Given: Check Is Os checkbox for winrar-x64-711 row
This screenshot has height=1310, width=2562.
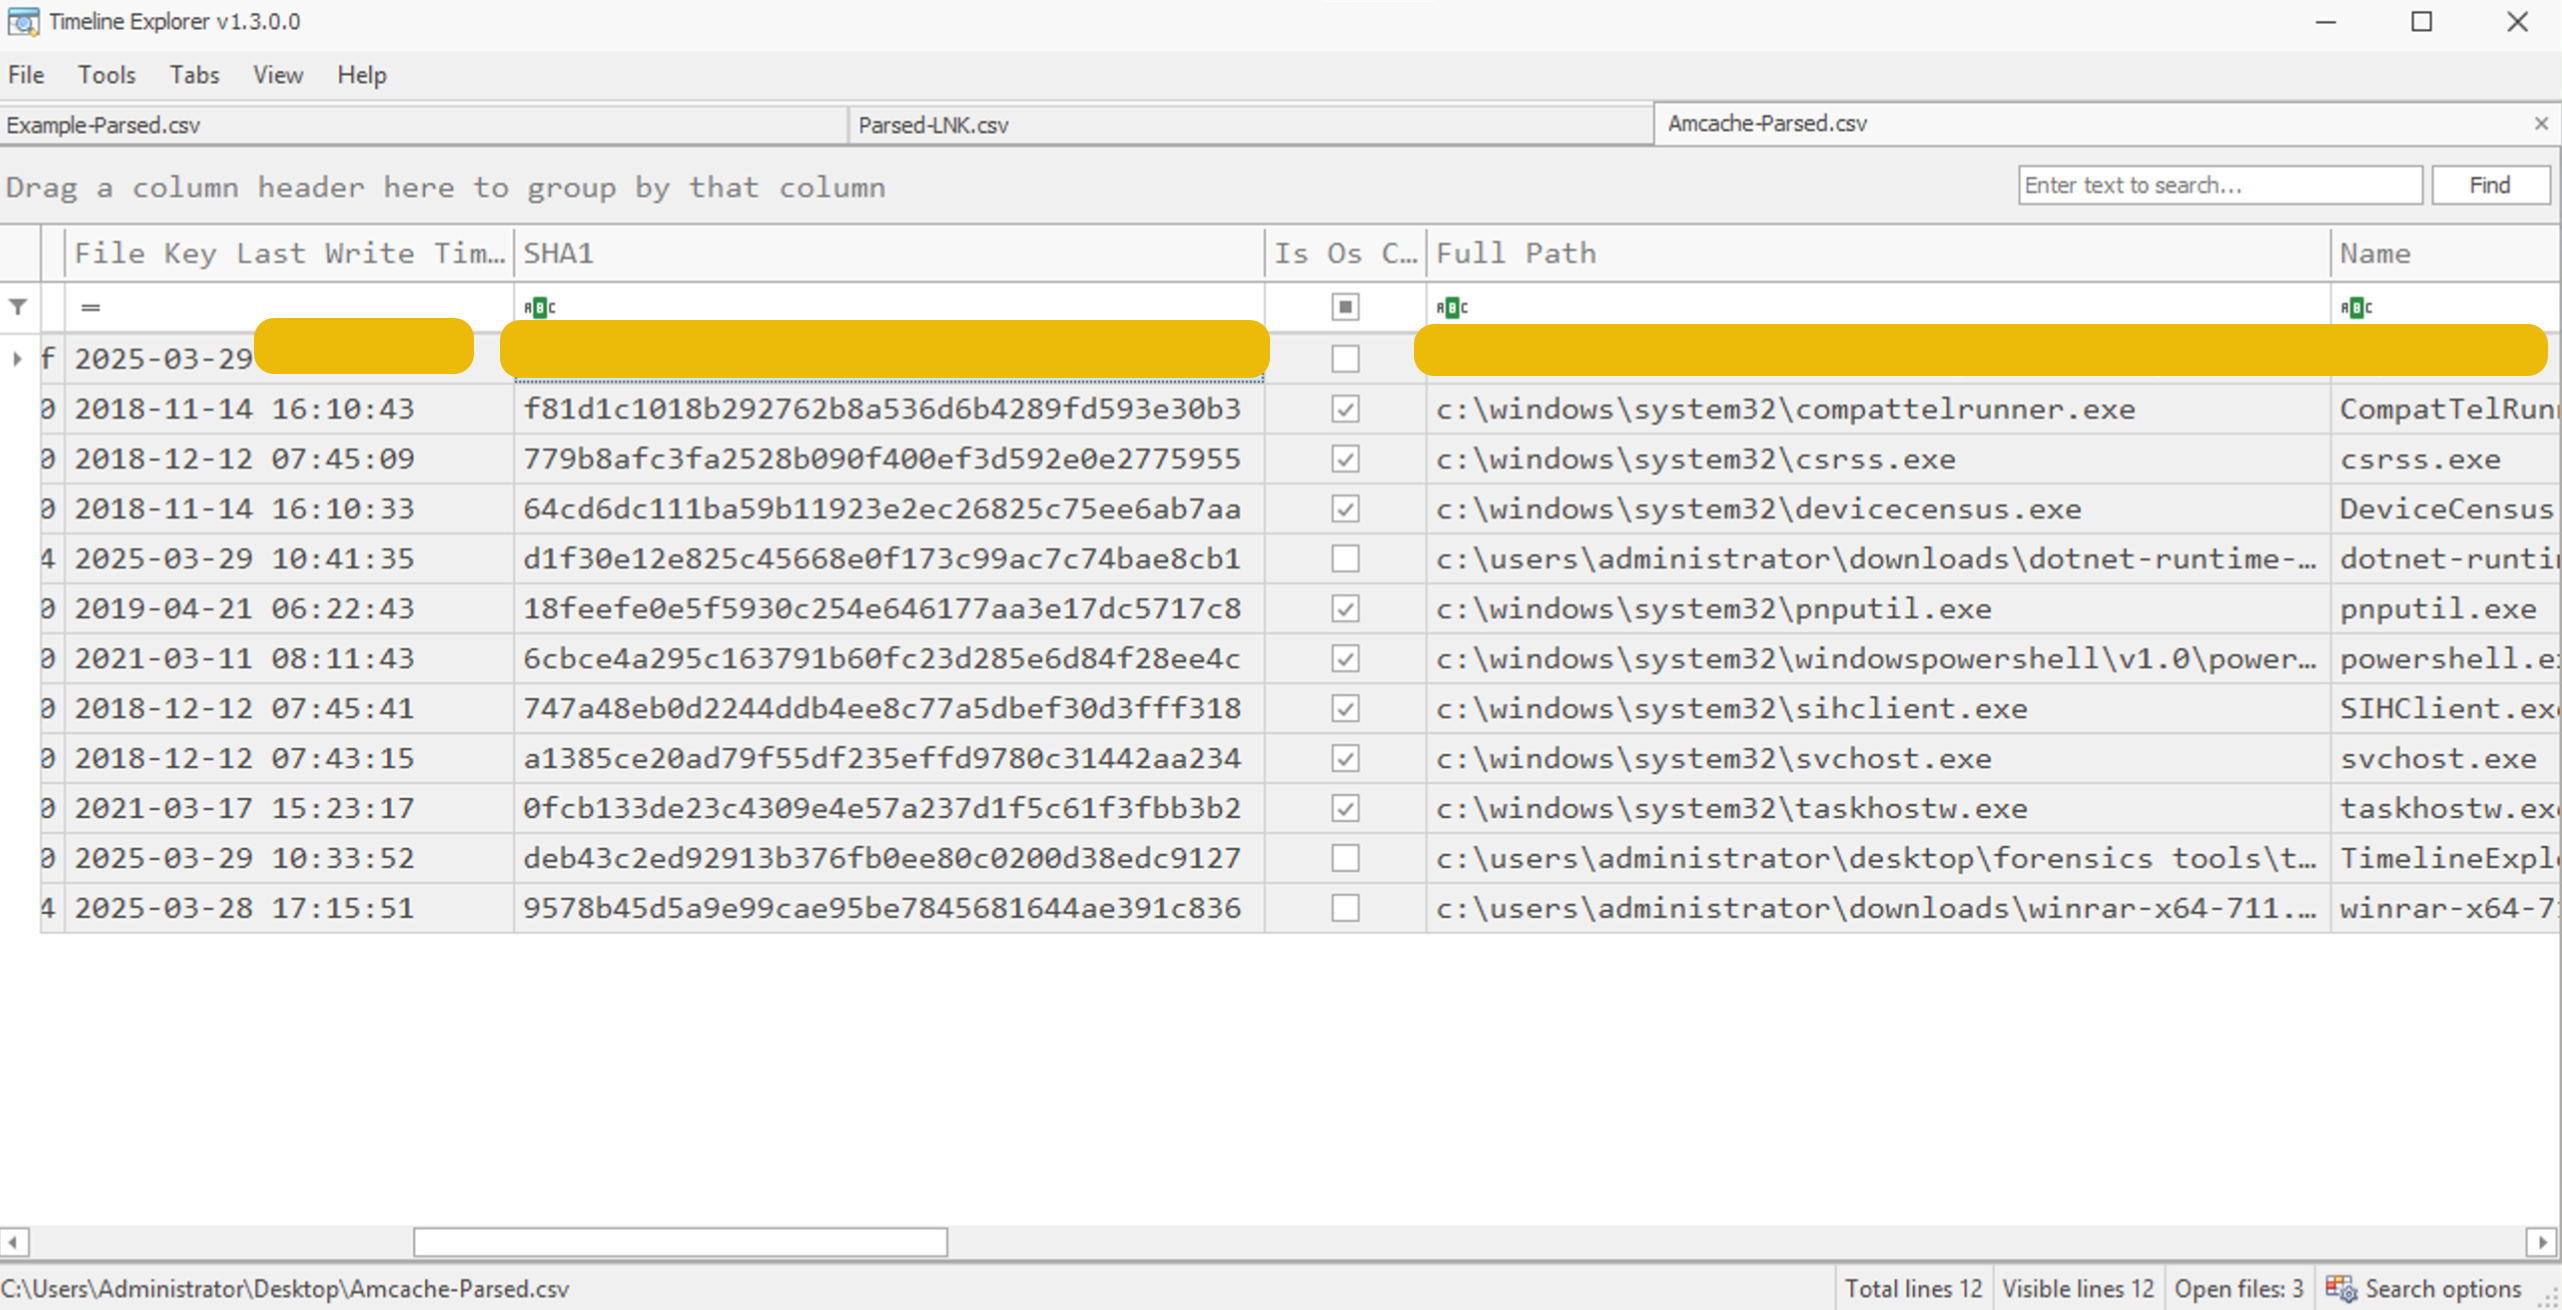Looking at the screenshot, I should pos(1346,908).
